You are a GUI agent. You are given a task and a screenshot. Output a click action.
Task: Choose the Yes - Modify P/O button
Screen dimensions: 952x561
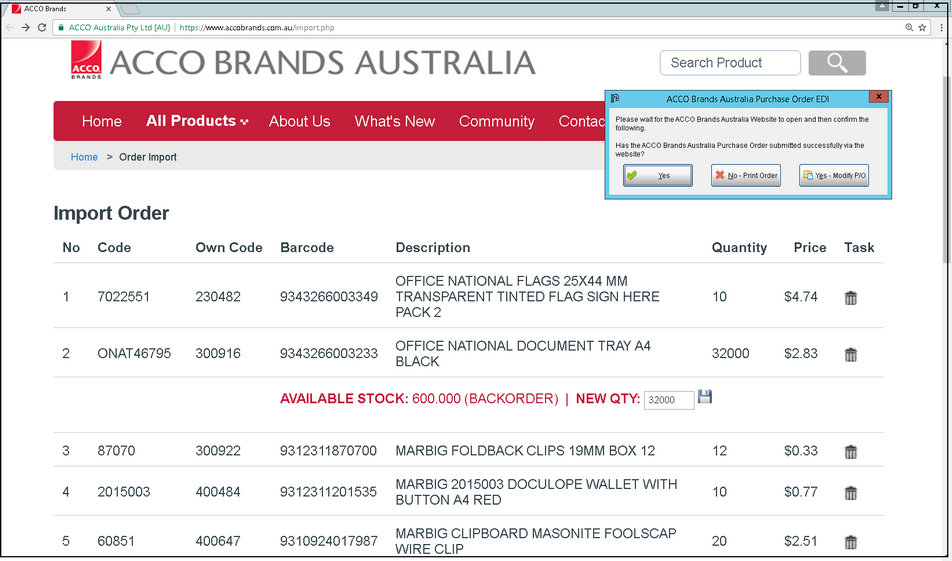pyautogui.click(x=834, y=176)
